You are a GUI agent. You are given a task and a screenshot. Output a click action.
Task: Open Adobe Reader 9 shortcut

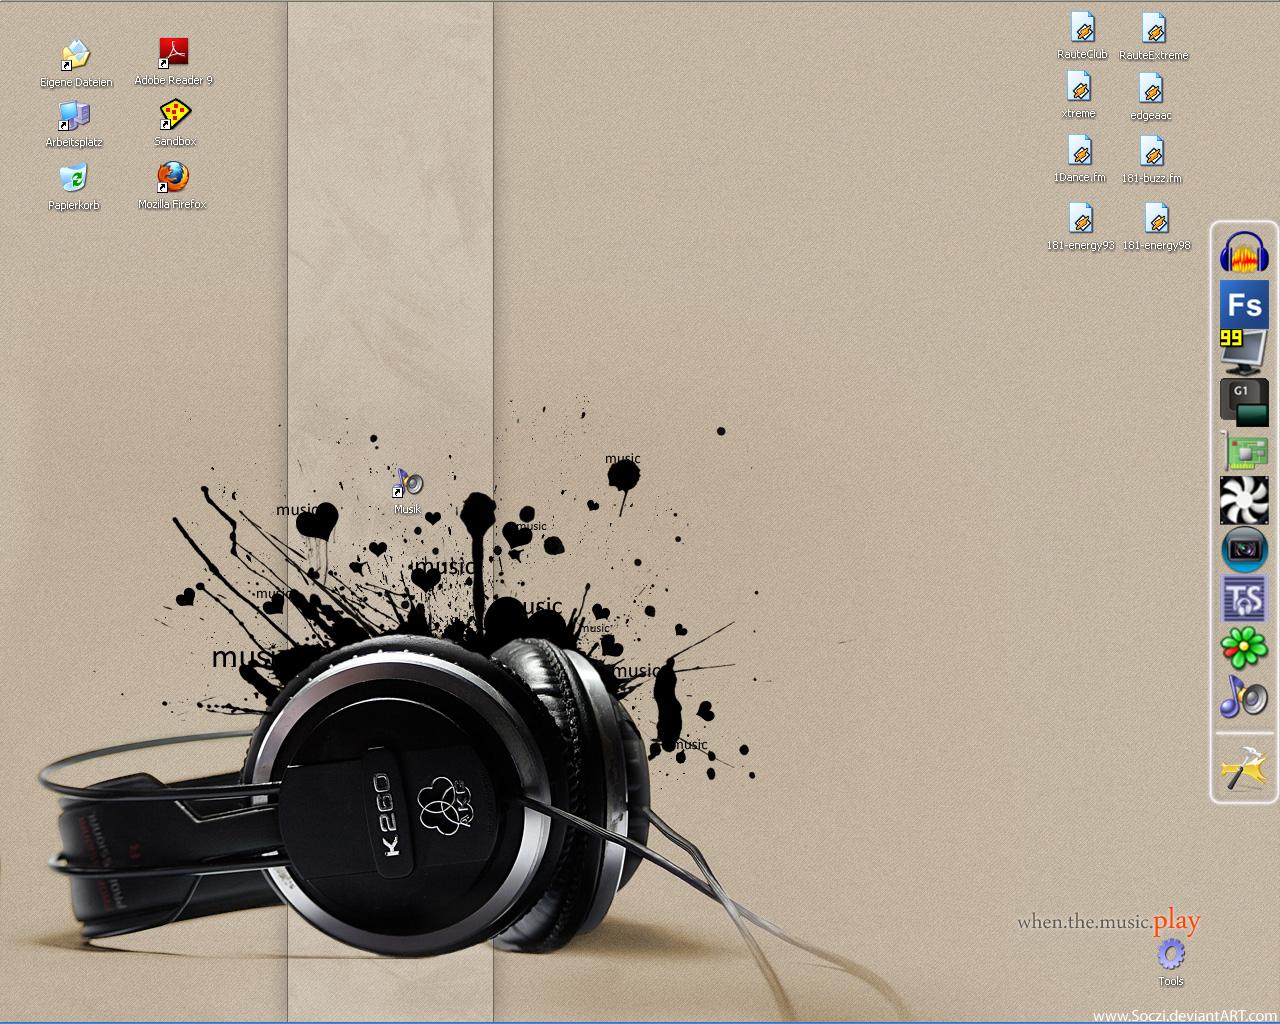[174, 53]
